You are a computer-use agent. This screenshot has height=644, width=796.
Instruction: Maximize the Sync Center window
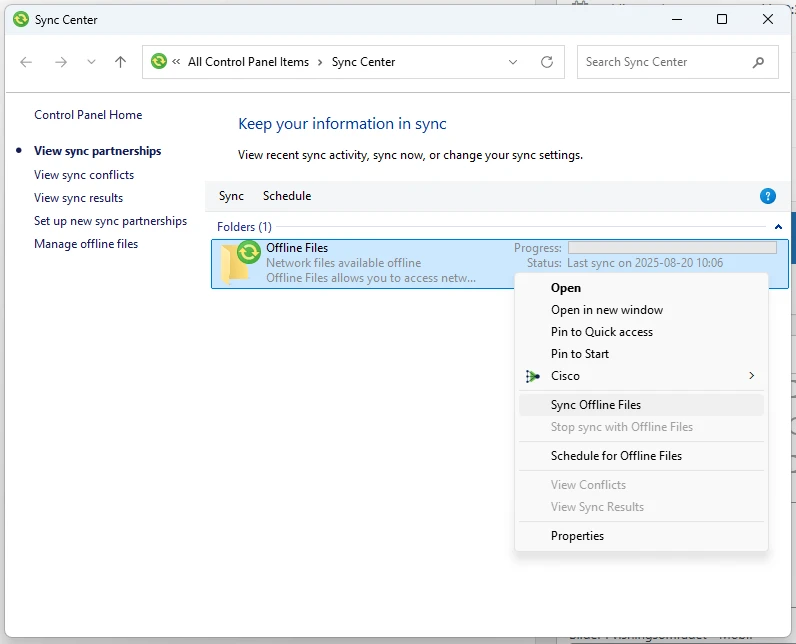point(722,19)
